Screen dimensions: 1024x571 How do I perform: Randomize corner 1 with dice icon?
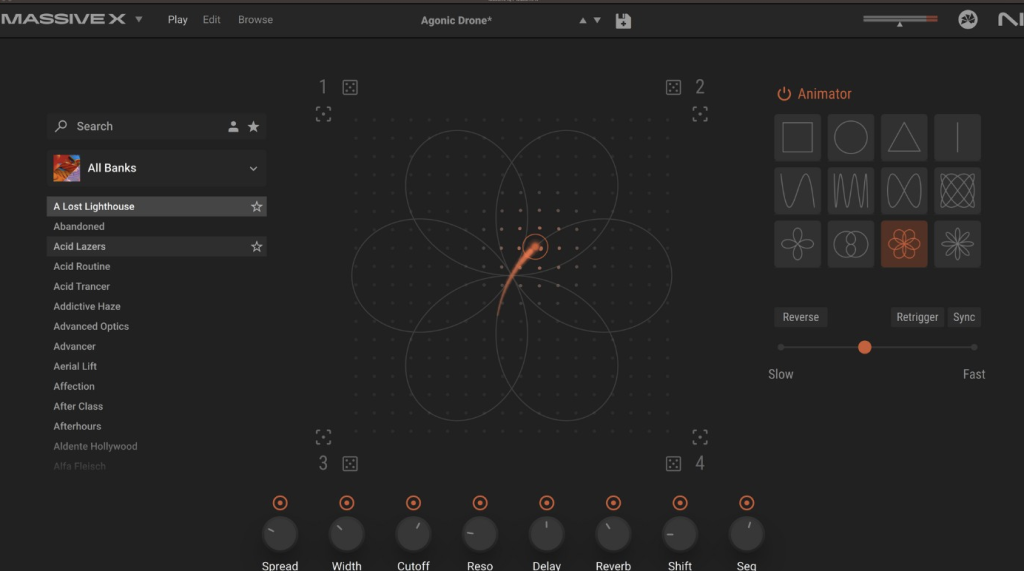pos(350,88)
